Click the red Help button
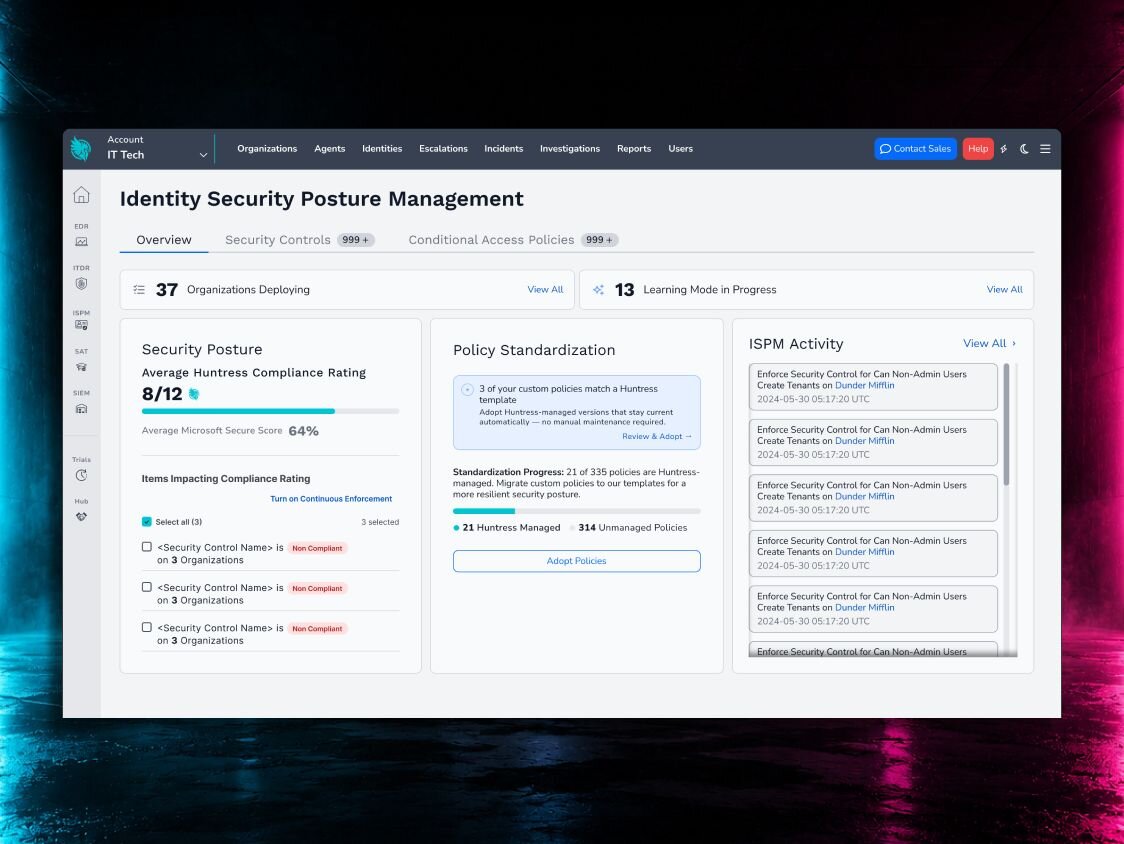Image resolution: width=1124 pixels, height=844 pixels. [978, 148]
